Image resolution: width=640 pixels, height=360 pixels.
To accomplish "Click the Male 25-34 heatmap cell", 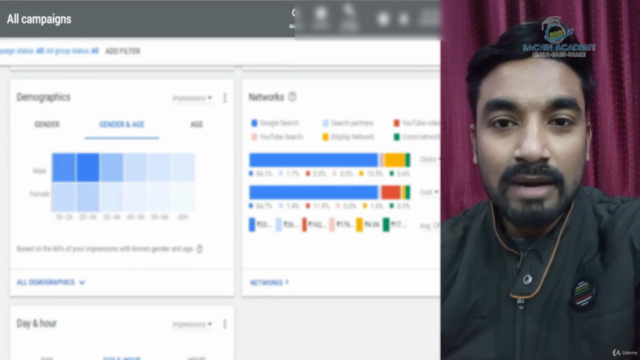I will click(x=87, y=167).
